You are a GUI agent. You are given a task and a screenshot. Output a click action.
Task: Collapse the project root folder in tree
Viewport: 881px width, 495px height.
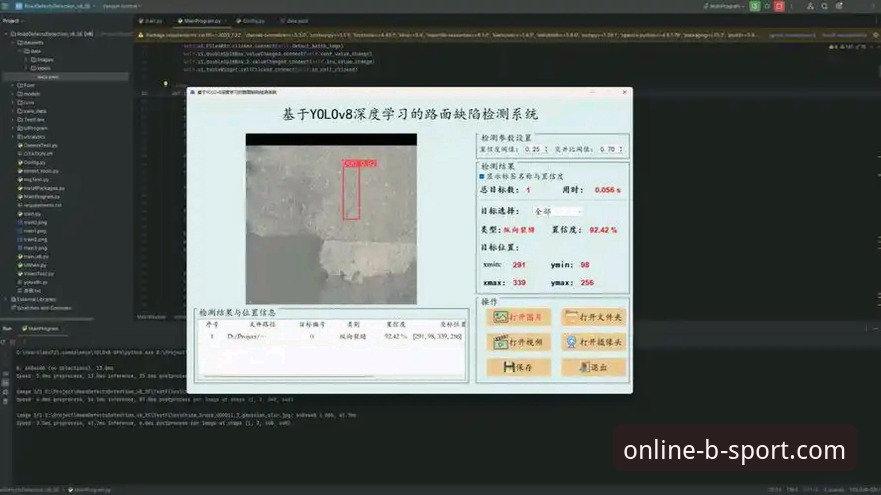tap(6, 34)
